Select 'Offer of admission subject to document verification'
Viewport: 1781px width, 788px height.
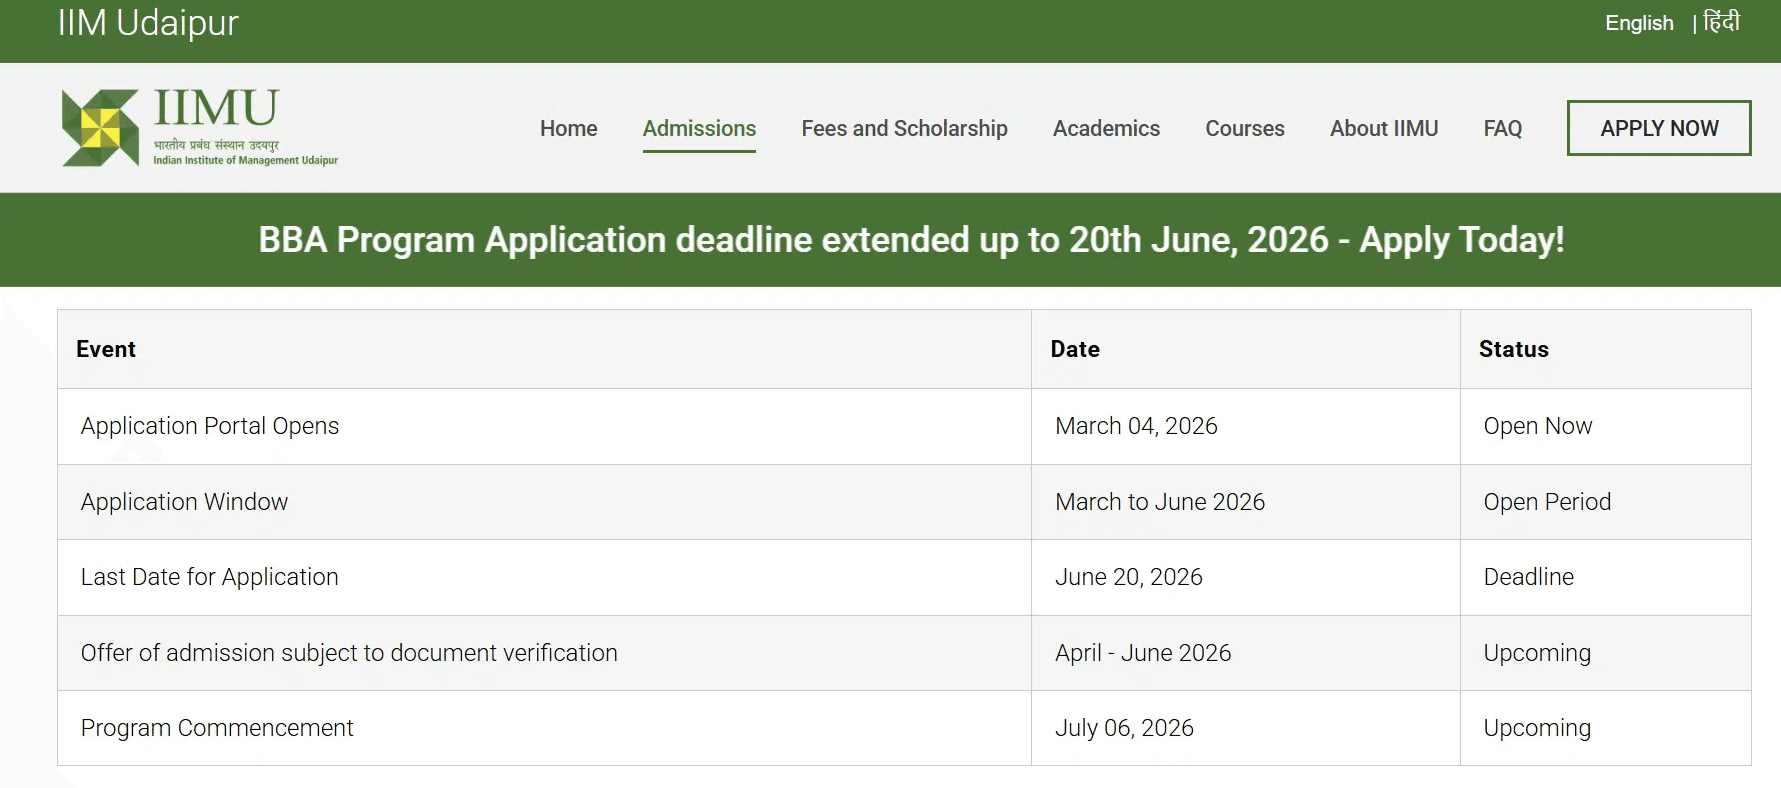544,653
